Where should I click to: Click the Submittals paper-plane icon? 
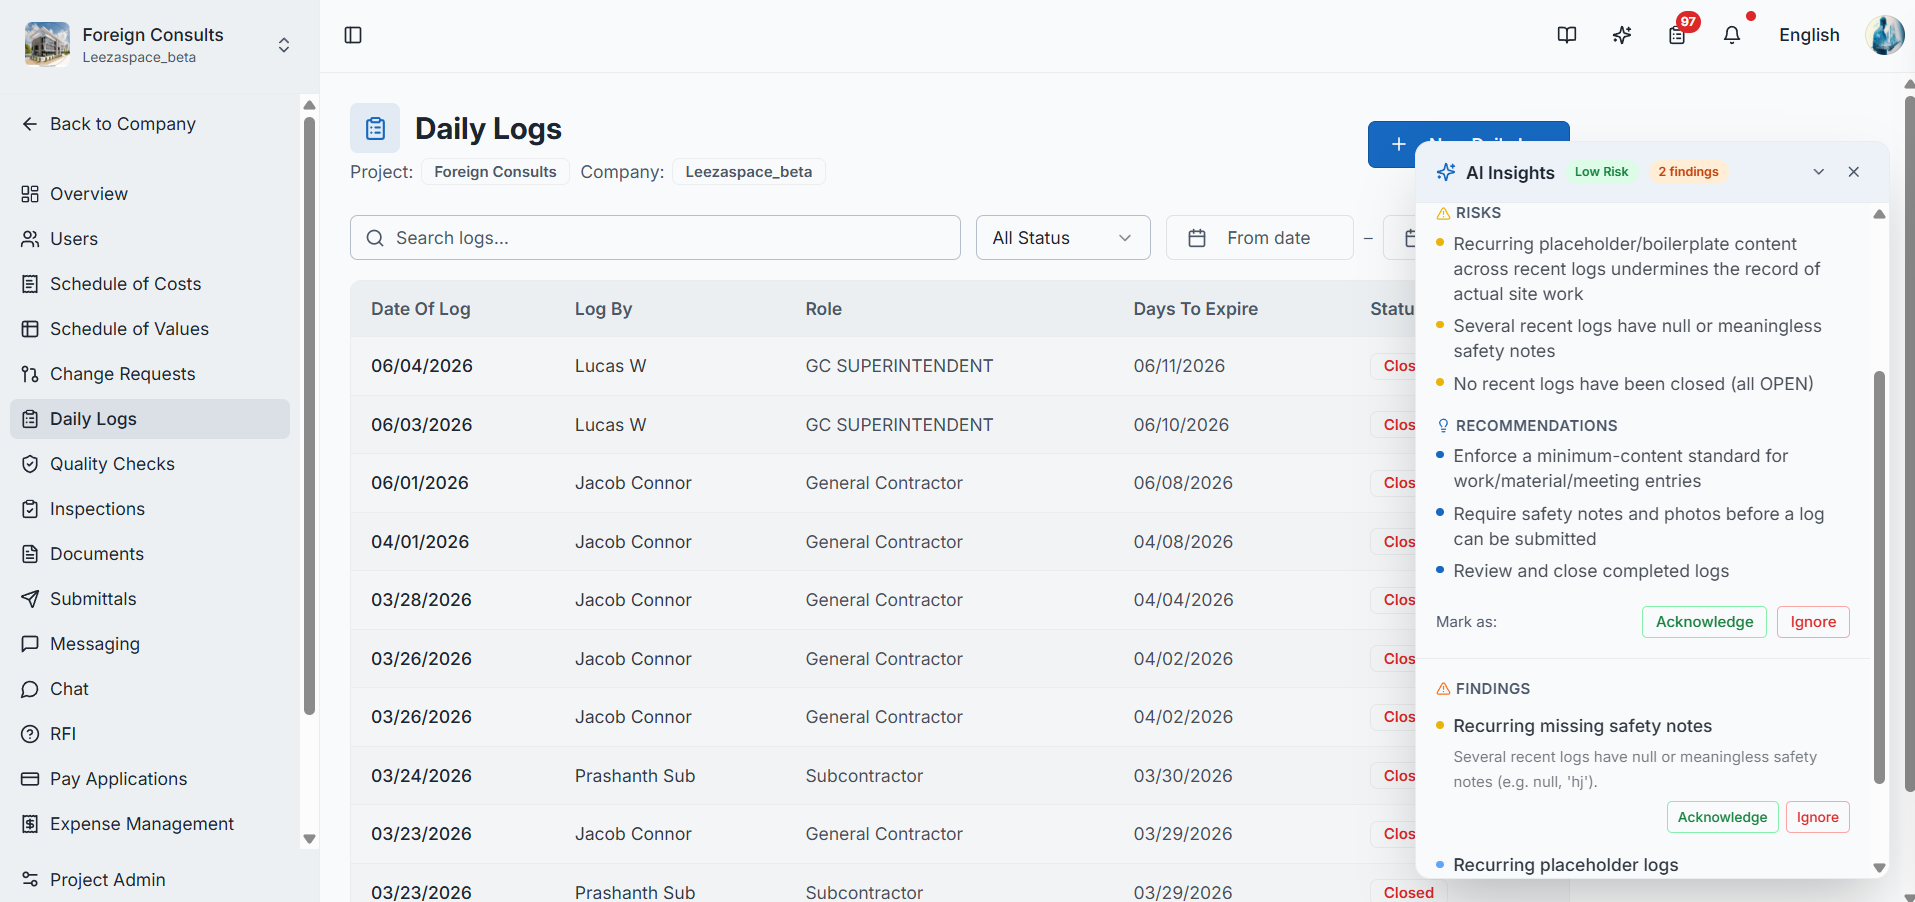[x=30, y=599]
